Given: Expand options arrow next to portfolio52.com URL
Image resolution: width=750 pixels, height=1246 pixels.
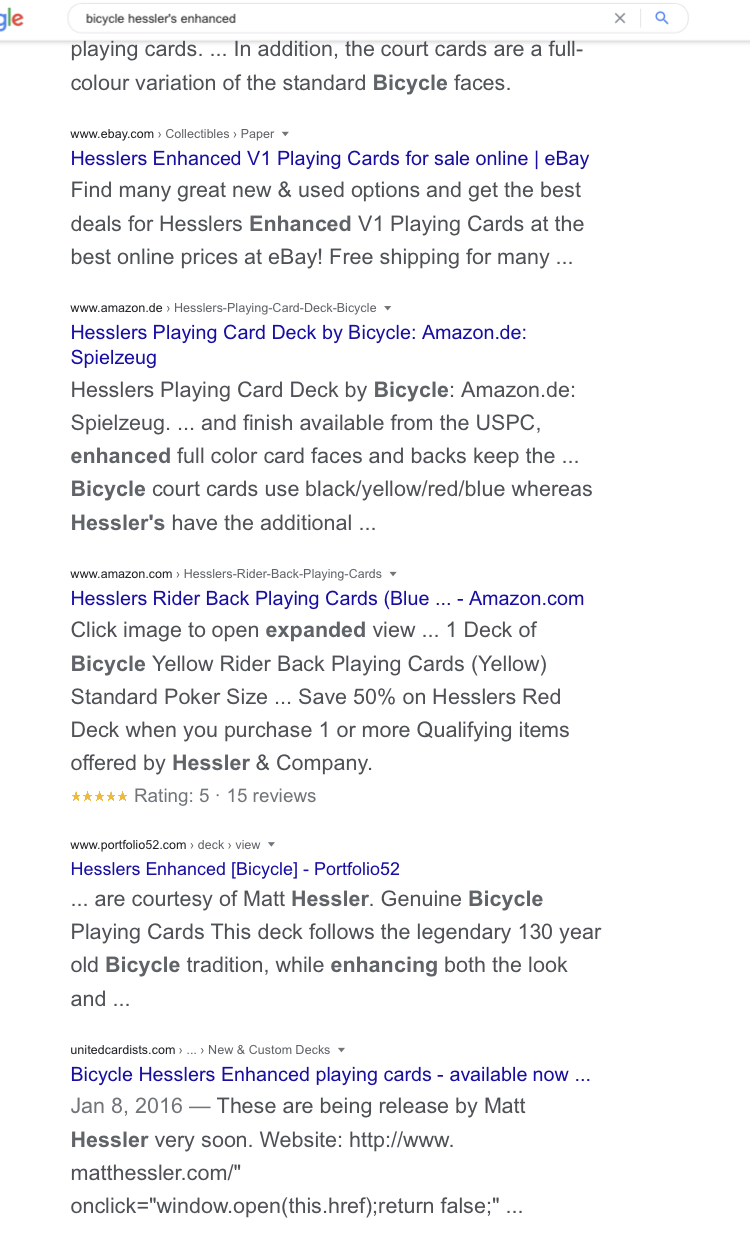Looking at the screenshot, I should [271, 845].
